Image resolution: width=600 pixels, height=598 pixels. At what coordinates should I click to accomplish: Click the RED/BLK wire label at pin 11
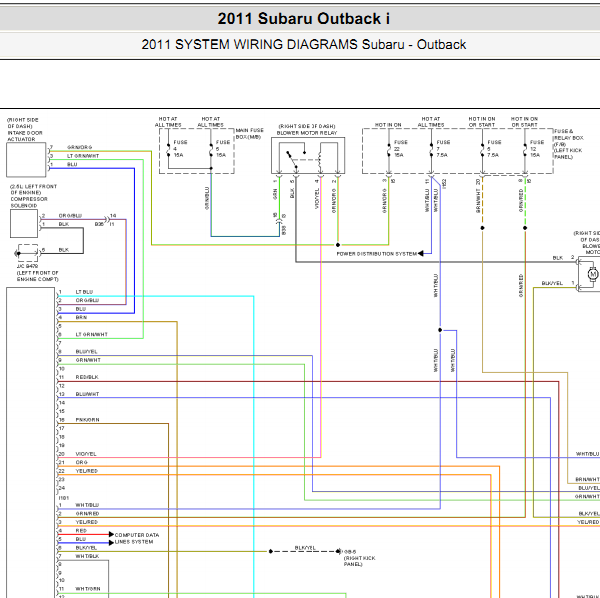tap(87, 377)
